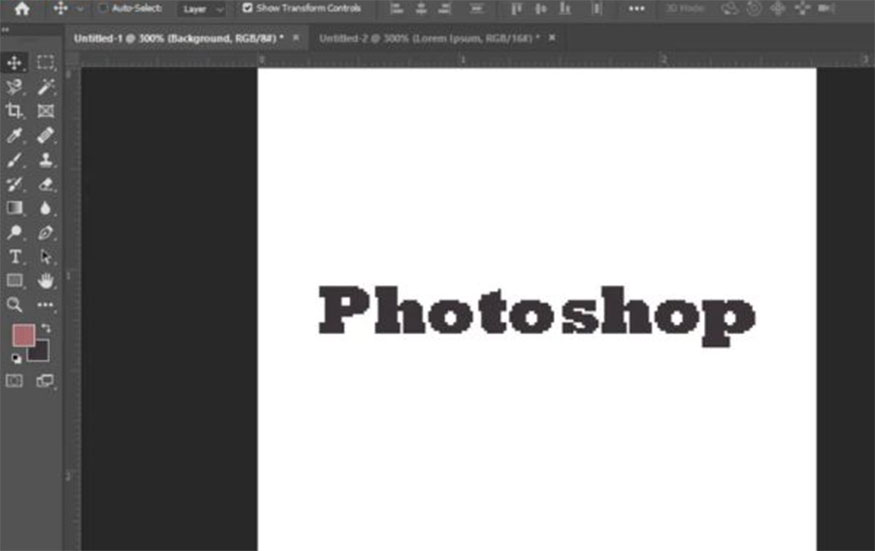Select the Pen tool
This screenshot has width=875, height=551.
45,232
